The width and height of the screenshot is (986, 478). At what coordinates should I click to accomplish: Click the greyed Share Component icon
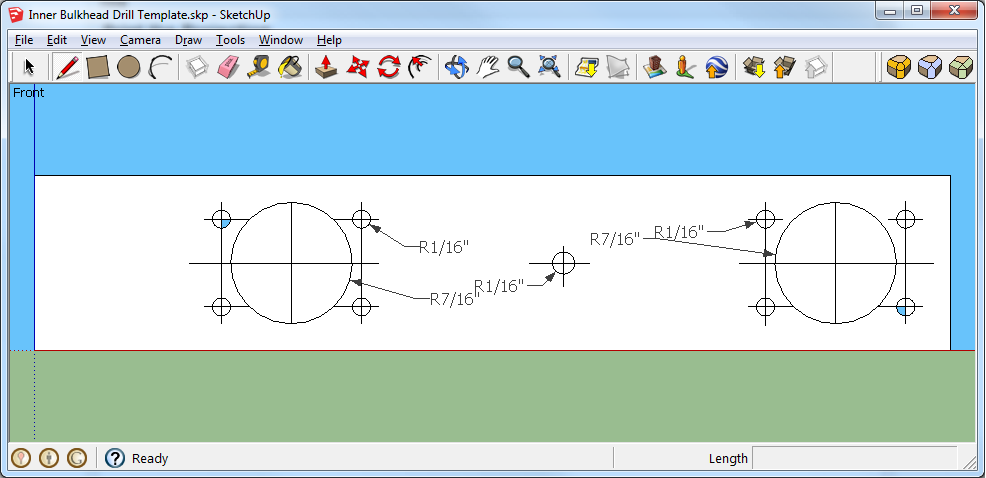coord(815,67)
